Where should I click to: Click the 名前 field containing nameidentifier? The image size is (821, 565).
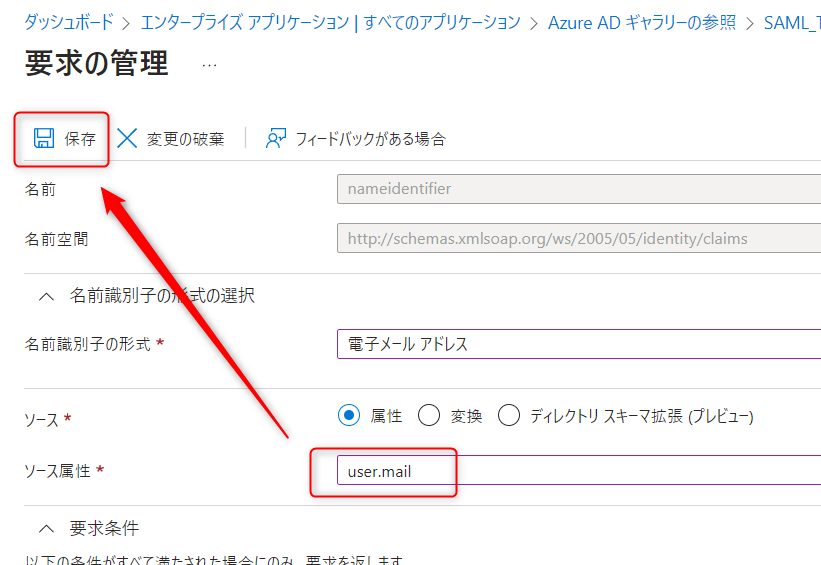pos(578,188)
